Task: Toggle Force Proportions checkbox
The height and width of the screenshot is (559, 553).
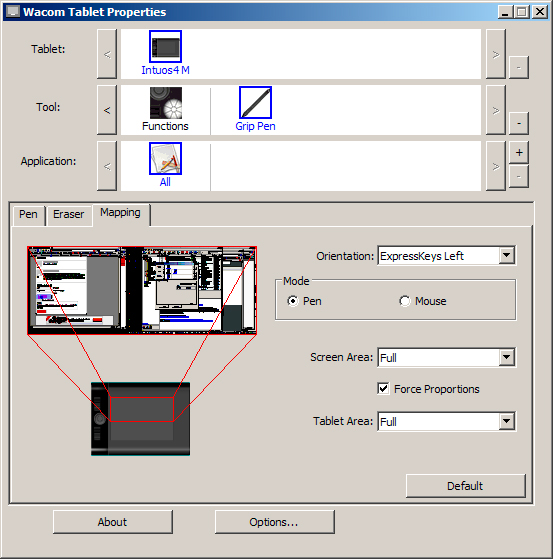Action: [x=383, y=389]
